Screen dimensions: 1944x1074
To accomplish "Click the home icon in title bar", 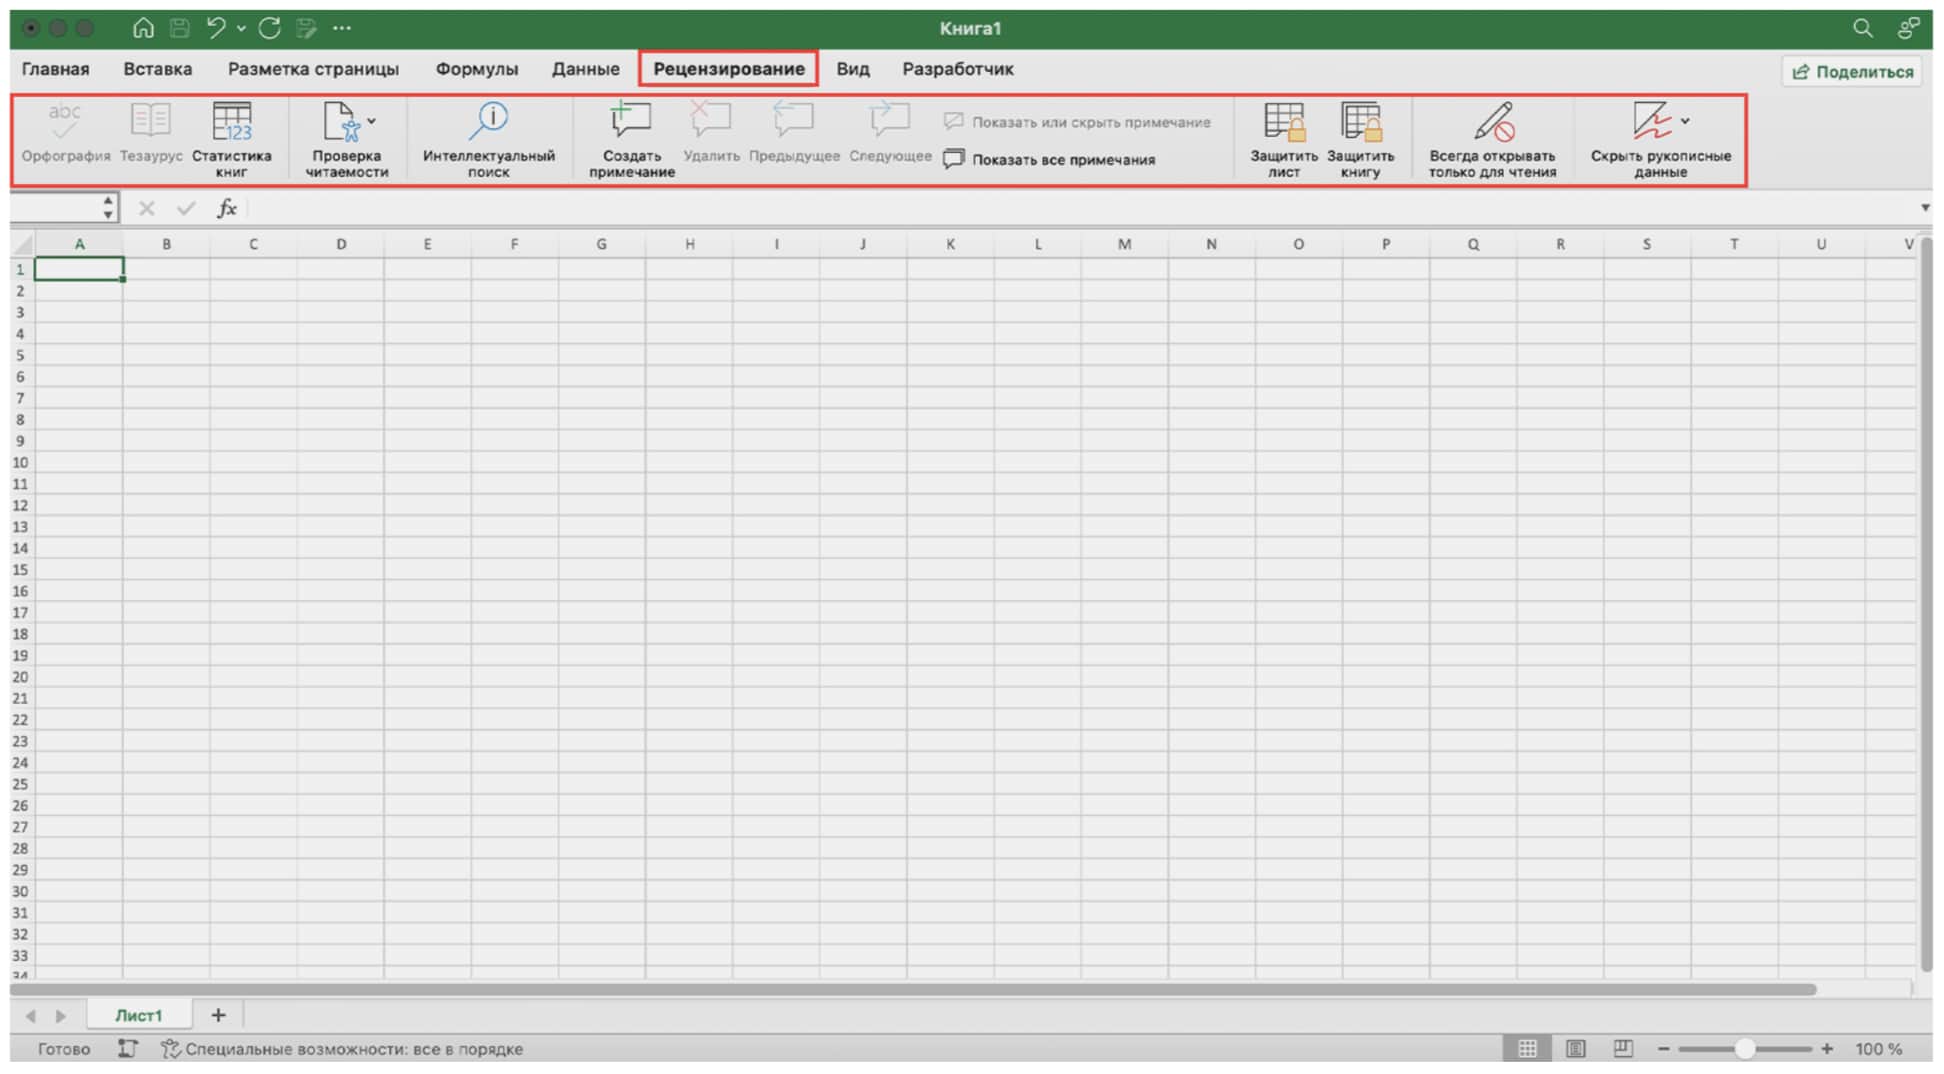I will tap(143, 28).
